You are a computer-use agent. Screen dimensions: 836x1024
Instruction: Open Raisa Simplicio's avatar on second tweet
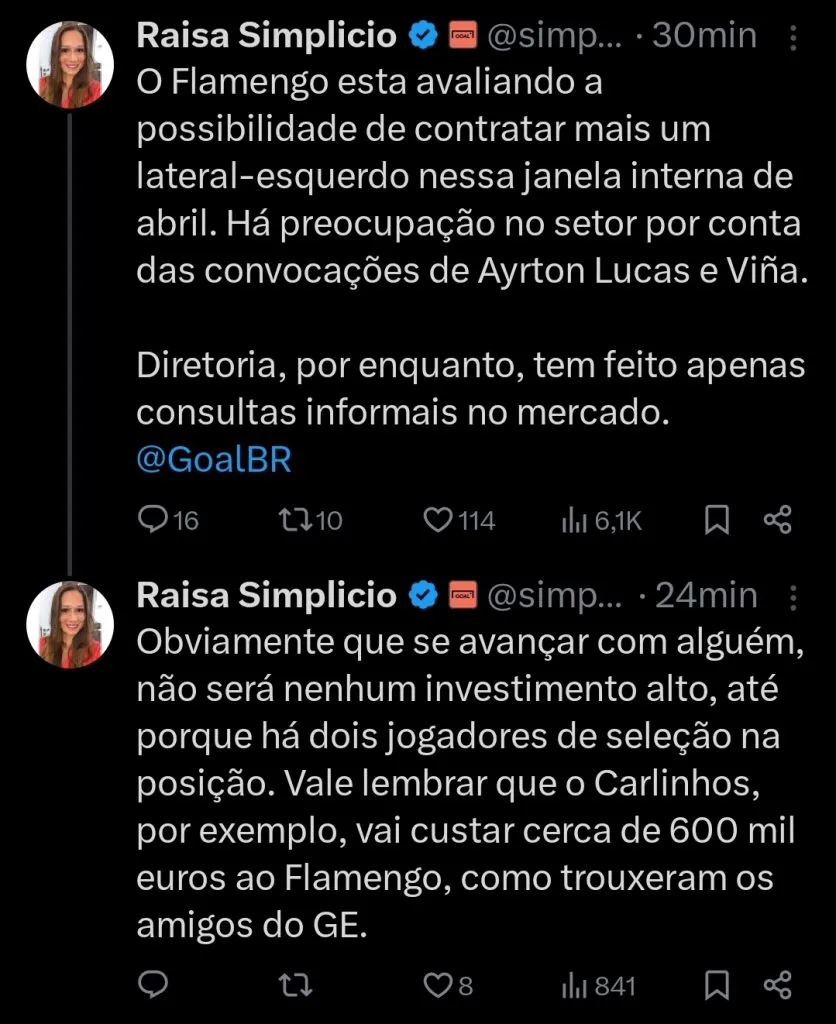pyautogui.click(x=70, y=624)
